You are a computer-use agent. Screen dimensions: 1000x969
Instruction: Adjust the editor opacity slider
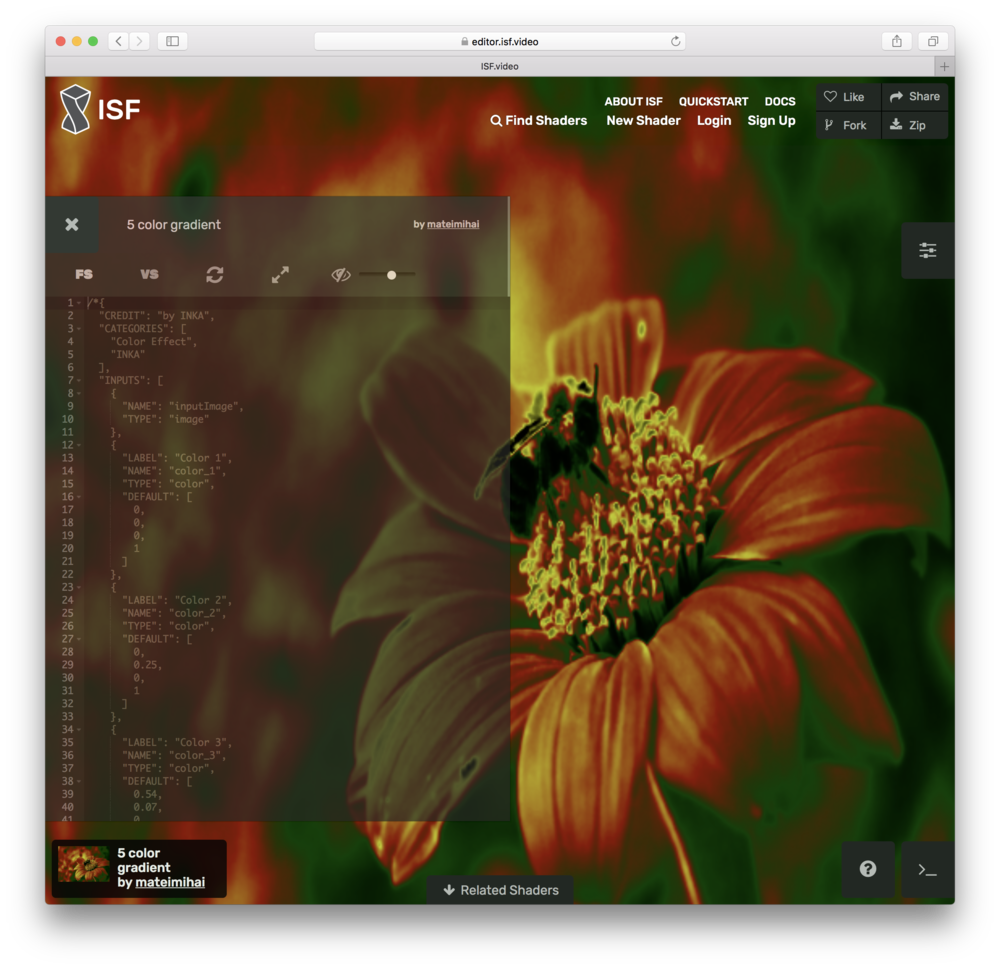click(391, 274)
